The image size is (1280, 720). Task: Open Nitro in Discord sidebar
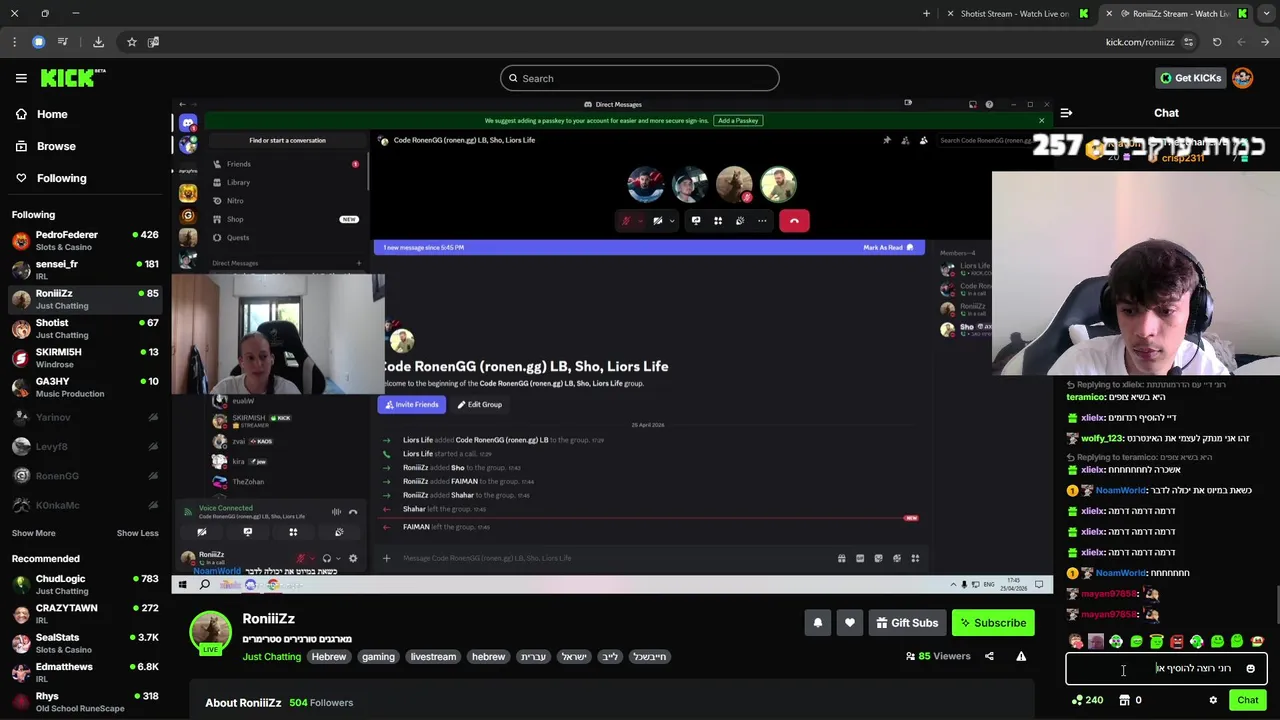235,201
